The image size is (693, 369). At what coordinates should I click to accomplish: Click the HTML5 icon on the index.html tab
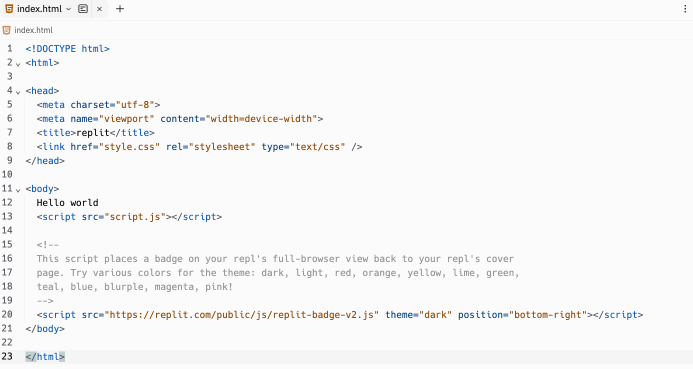(9, 9)
